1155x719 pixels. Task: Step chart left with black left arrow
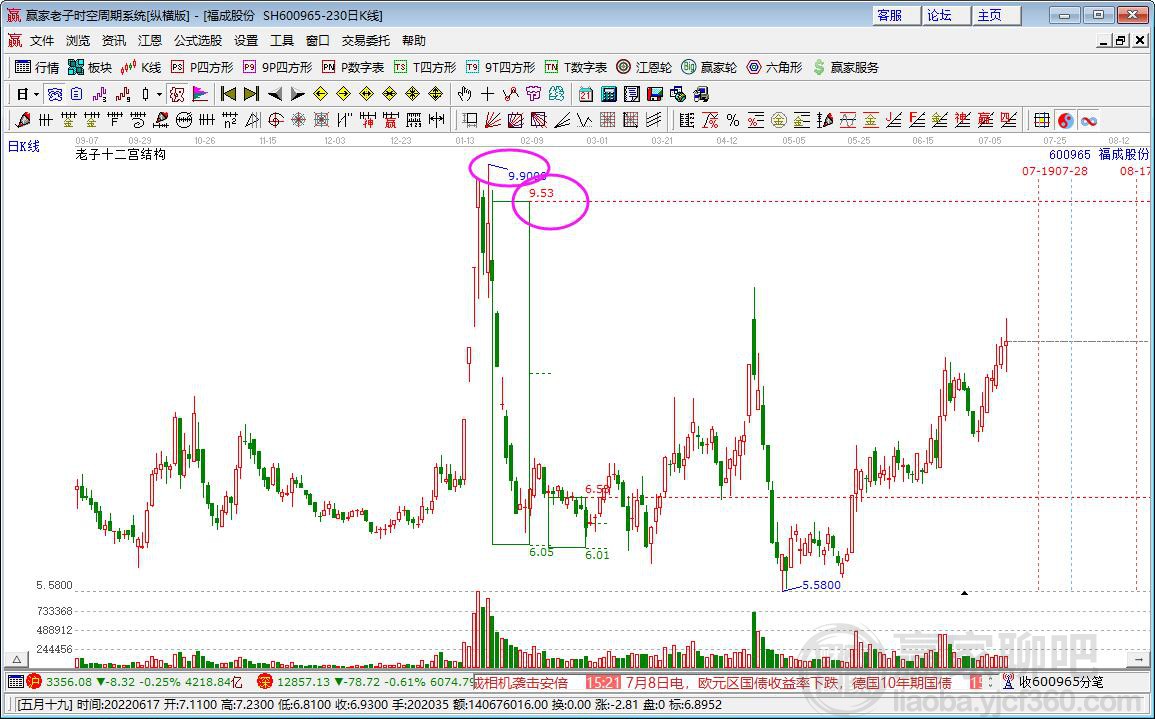275,94
